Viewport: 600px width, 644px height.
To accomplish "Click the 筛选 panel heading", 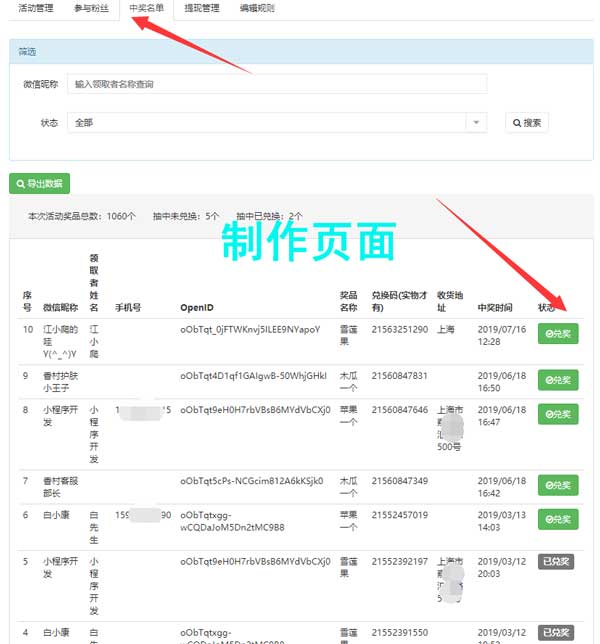I will [27, 52].
